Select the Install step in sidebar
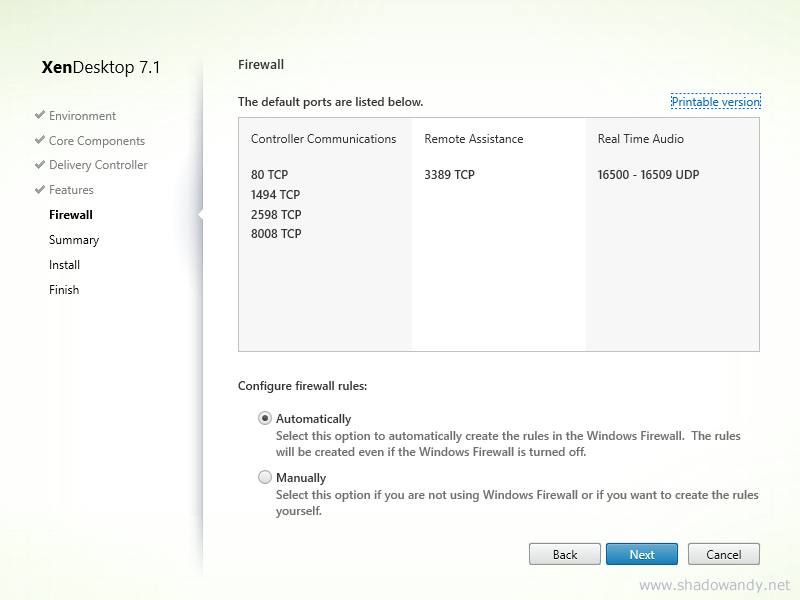Screen dimensions: 800x600 (x=64, y=265)
